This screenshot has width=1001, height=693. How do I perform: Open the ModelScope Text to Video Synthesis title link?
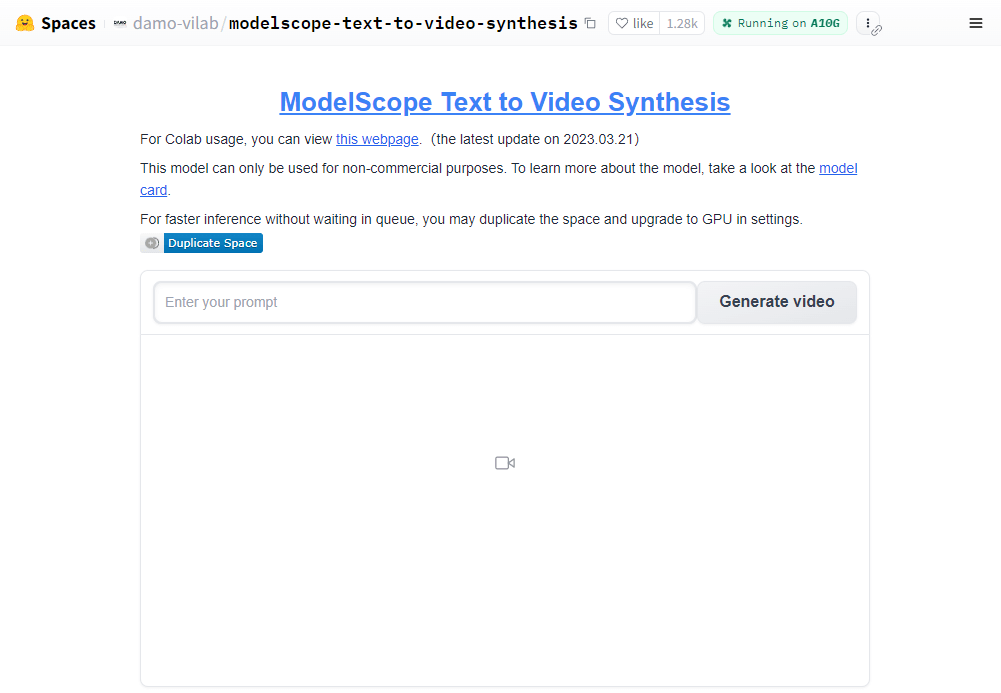[505, 102]
